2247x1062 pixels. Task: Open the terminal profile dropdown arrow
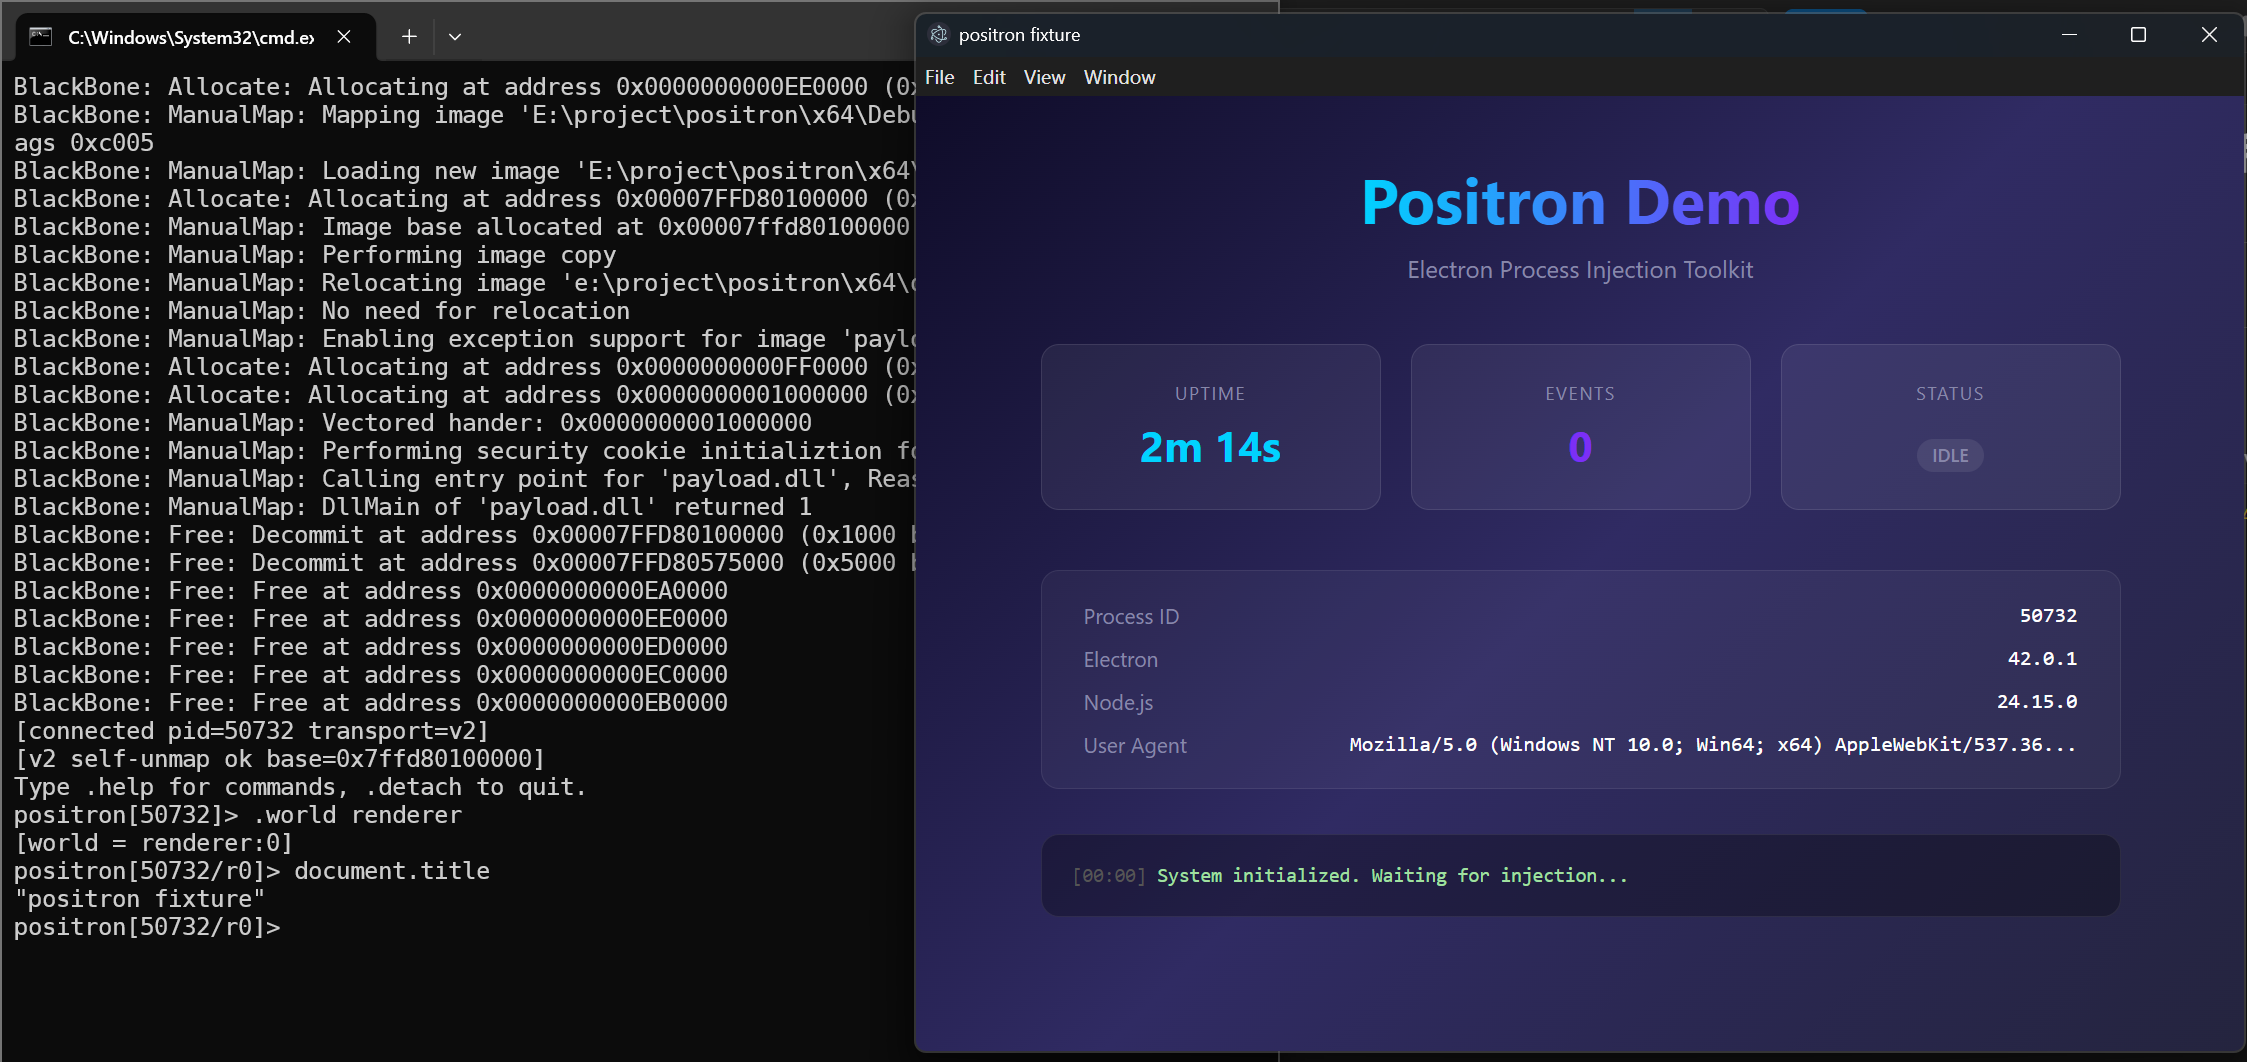pos(455,37)
